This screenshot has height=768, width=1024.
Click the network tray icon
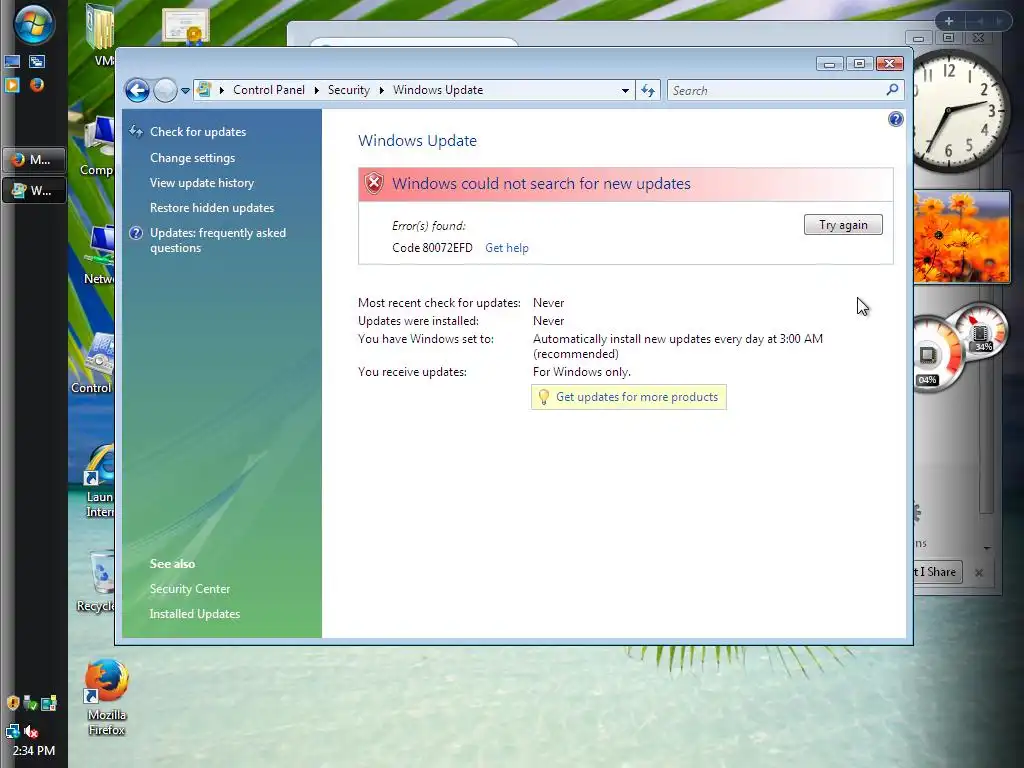click(12, 731)
